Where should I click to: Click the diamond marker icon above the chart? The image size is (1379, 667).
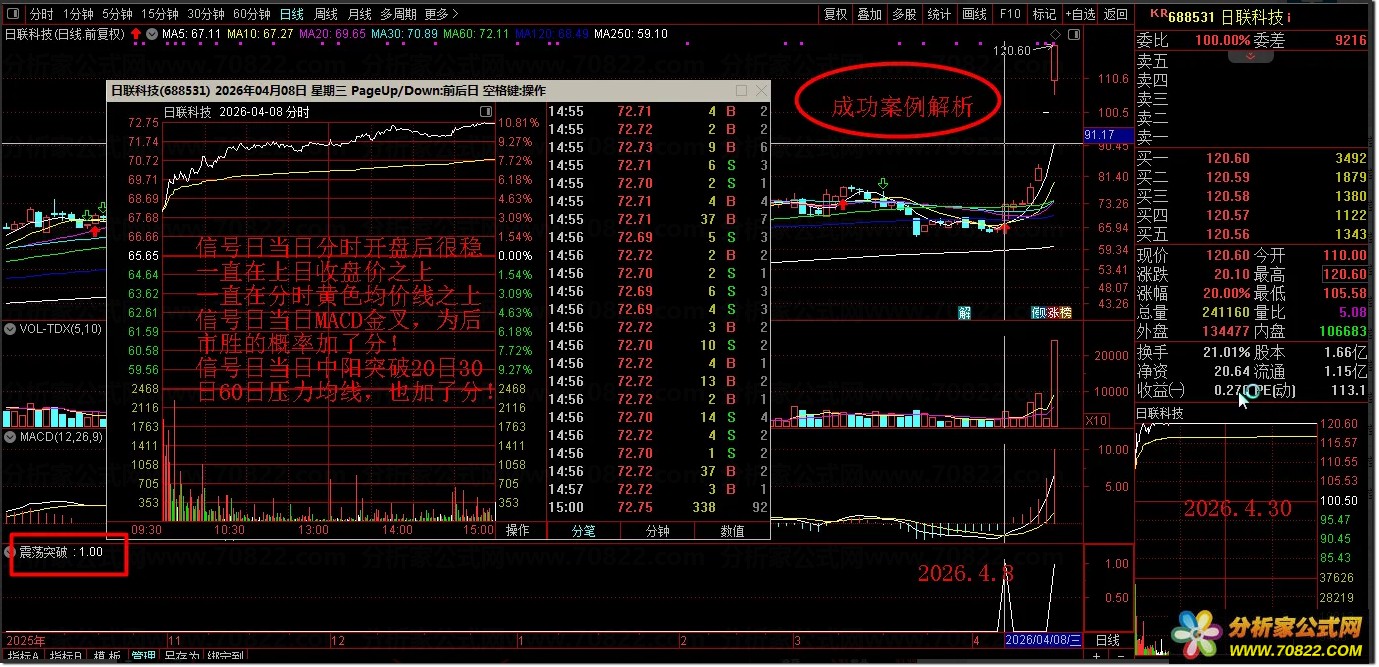click(x=1055, y=35)
